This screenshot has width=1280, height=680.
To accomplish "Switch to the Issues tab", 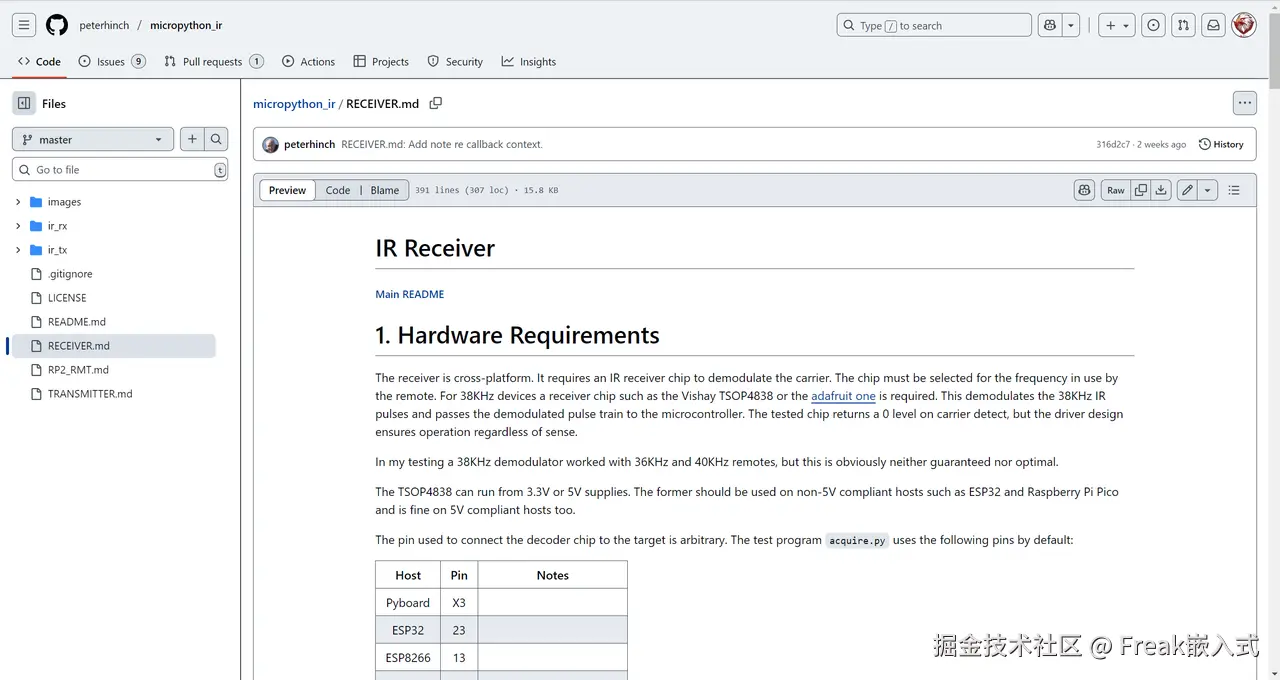I will tap(112, 61).
